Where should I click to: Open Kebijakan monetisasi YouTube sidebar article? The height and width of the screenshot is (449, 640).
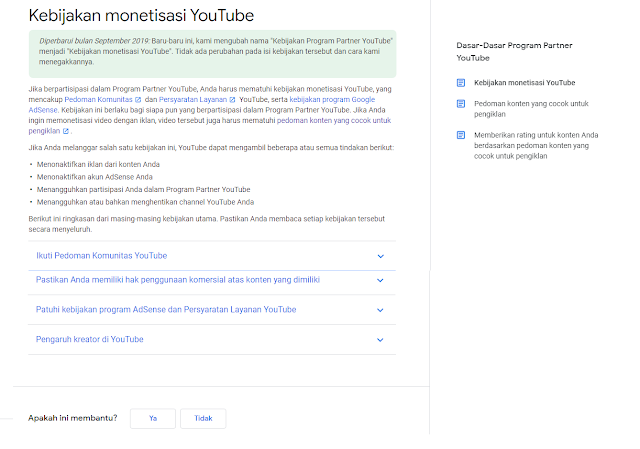pos(524,83)
